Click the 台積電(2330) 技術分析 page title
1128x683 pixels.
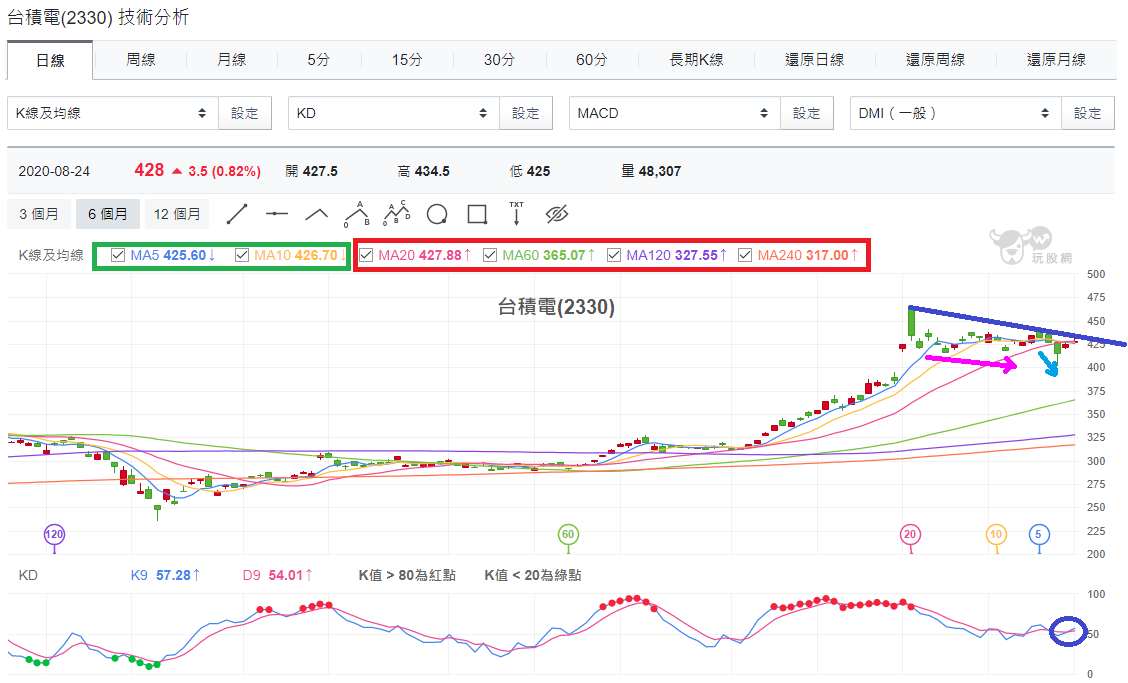99,17
